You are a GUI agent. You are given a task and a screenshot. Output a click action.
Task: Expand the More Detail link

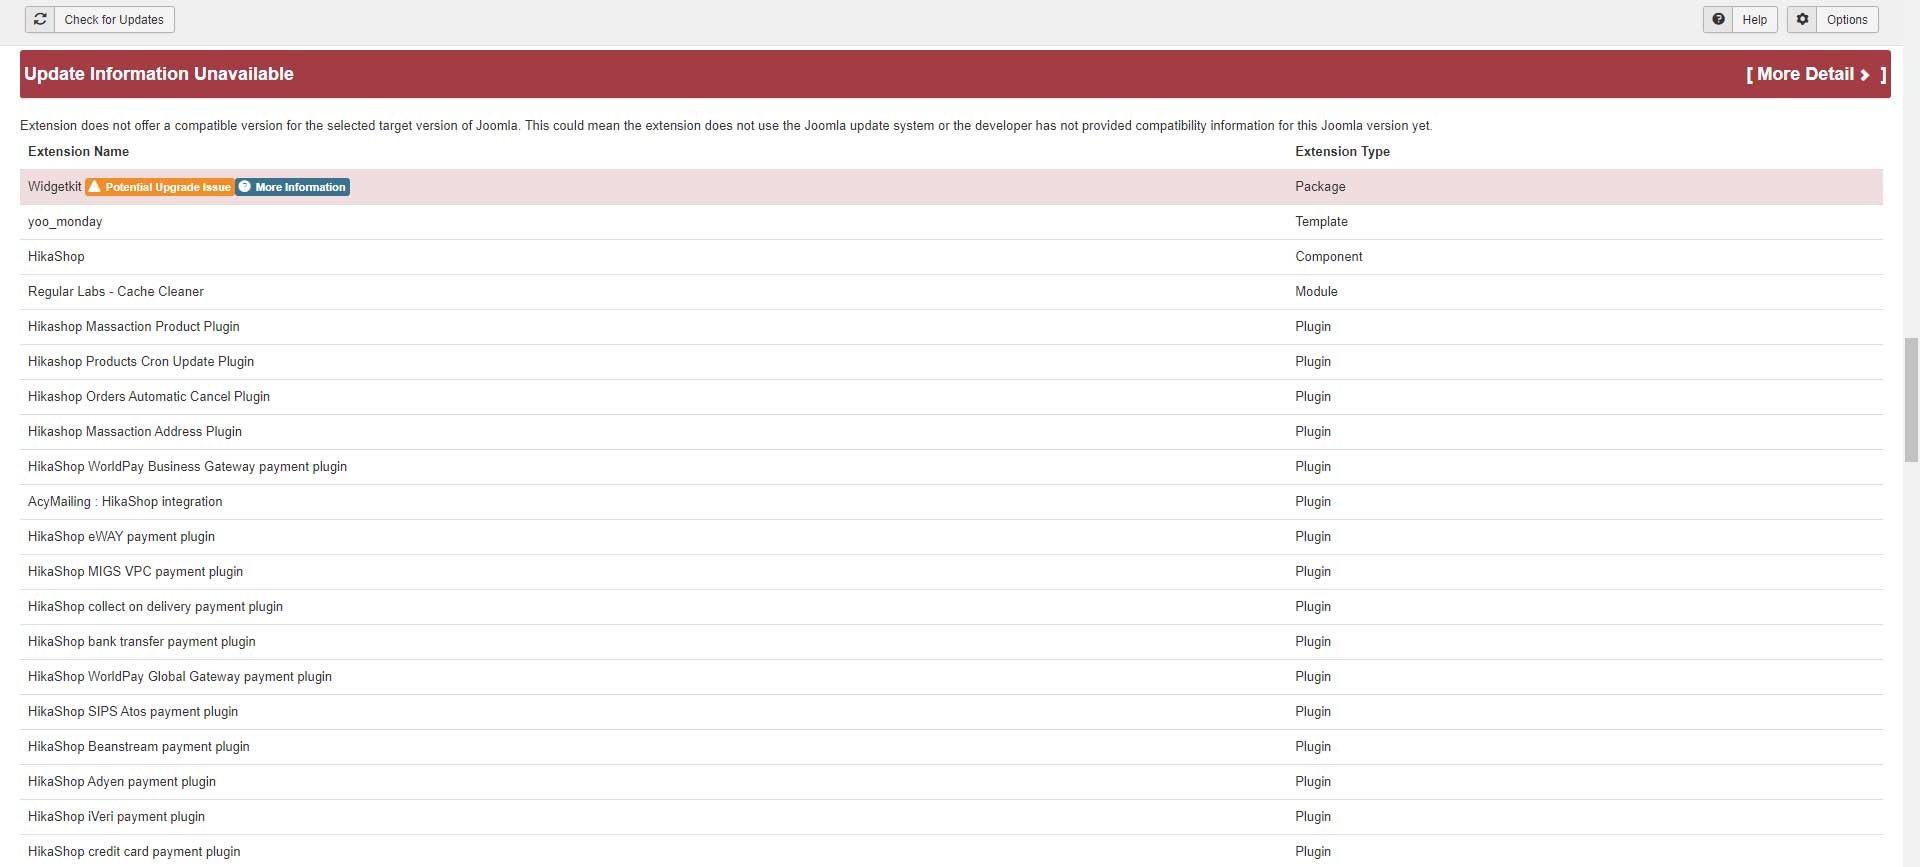coord(1816,74)
